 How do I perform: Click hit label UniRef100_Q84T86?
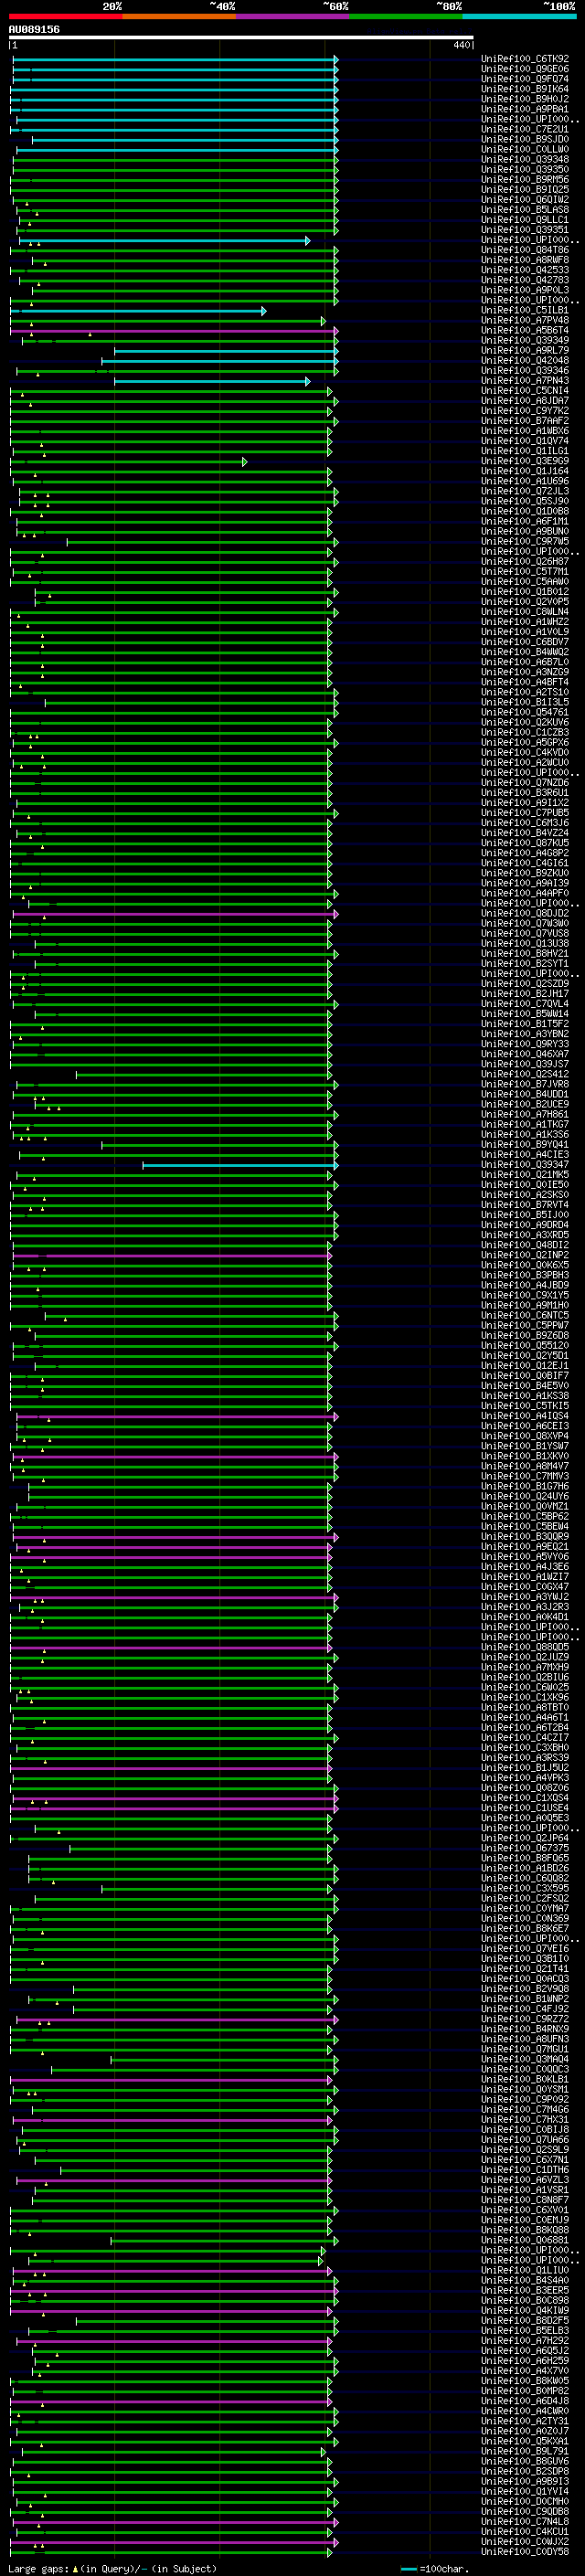pos(525,251)
